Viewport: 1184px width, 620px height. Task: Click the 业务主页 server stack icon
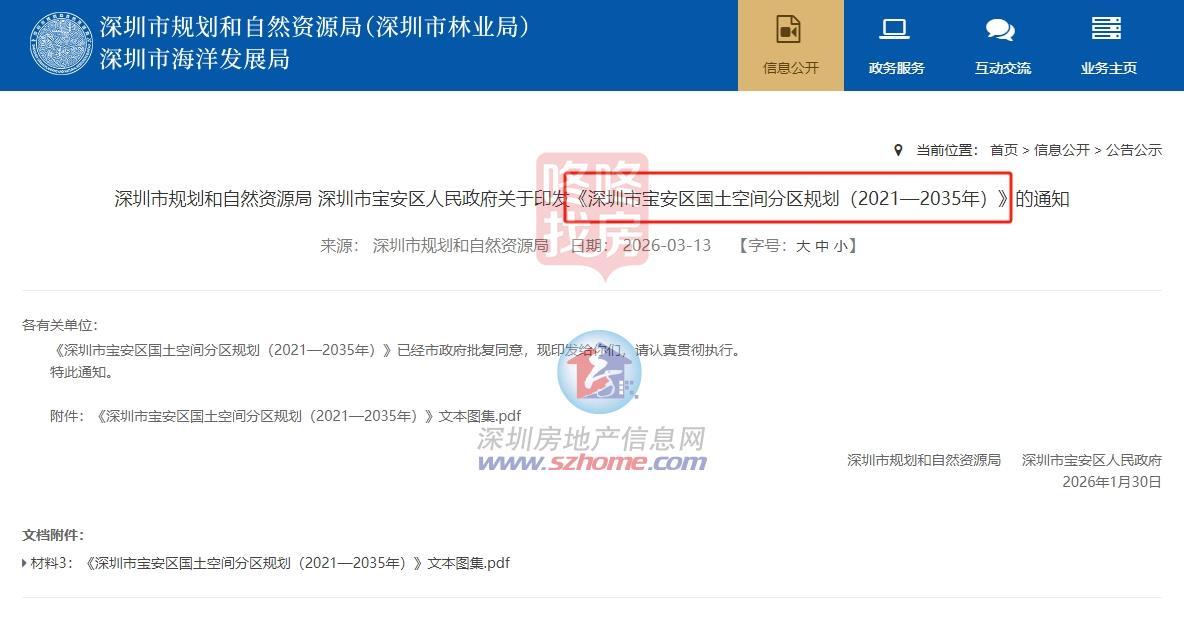[x=1106, y=29]
